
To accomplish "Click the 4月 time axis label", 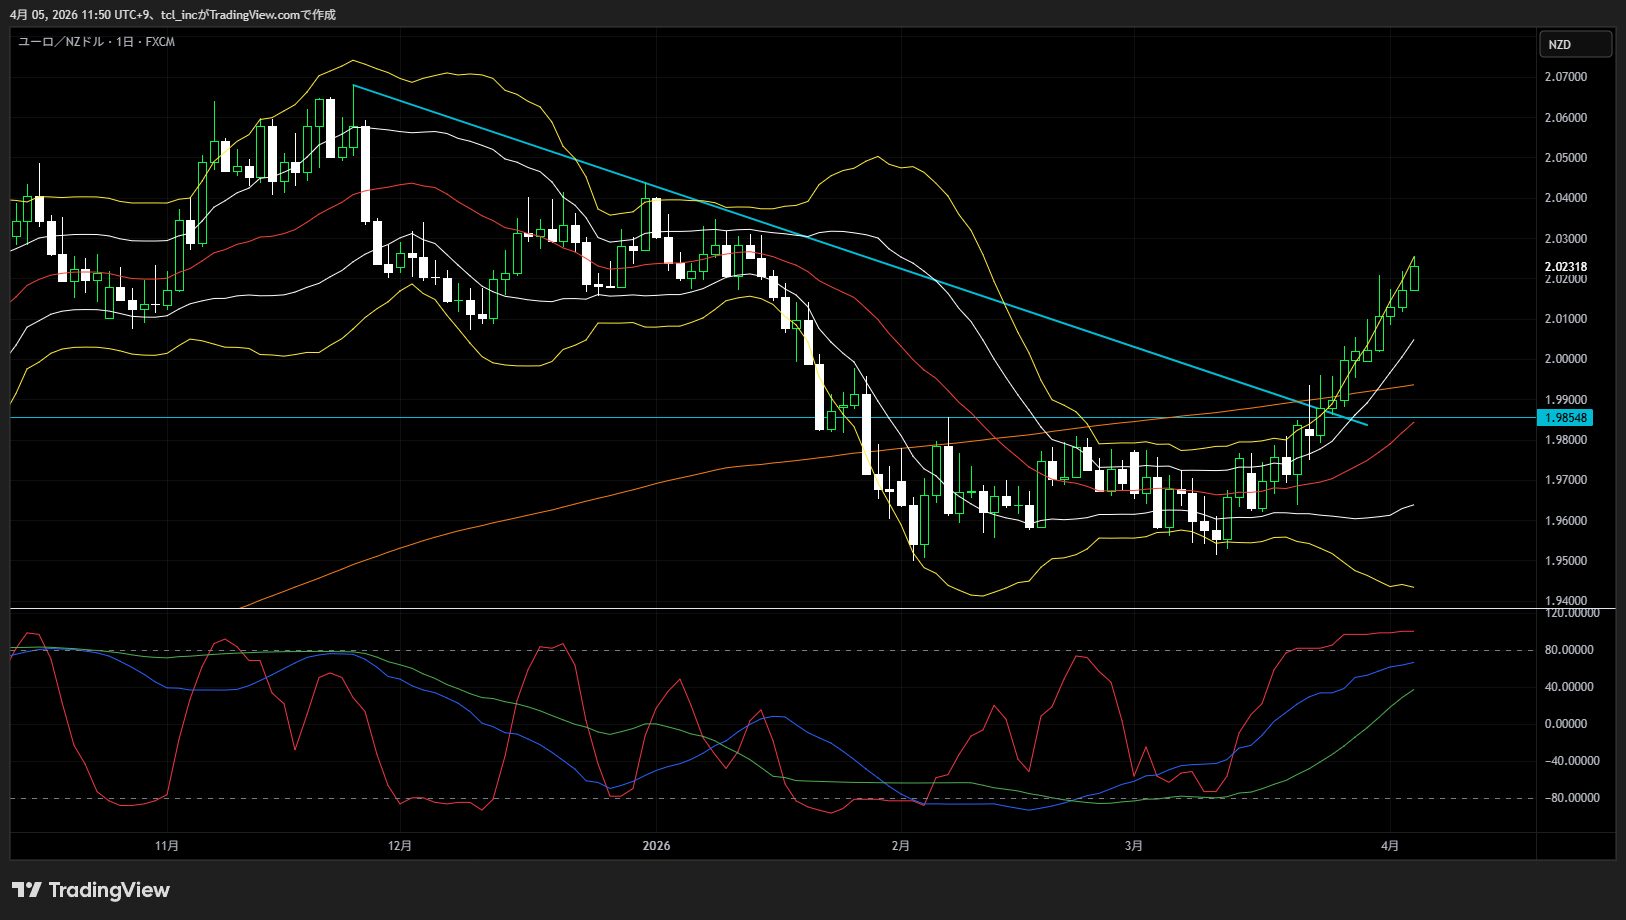I will click(1389, 846).
